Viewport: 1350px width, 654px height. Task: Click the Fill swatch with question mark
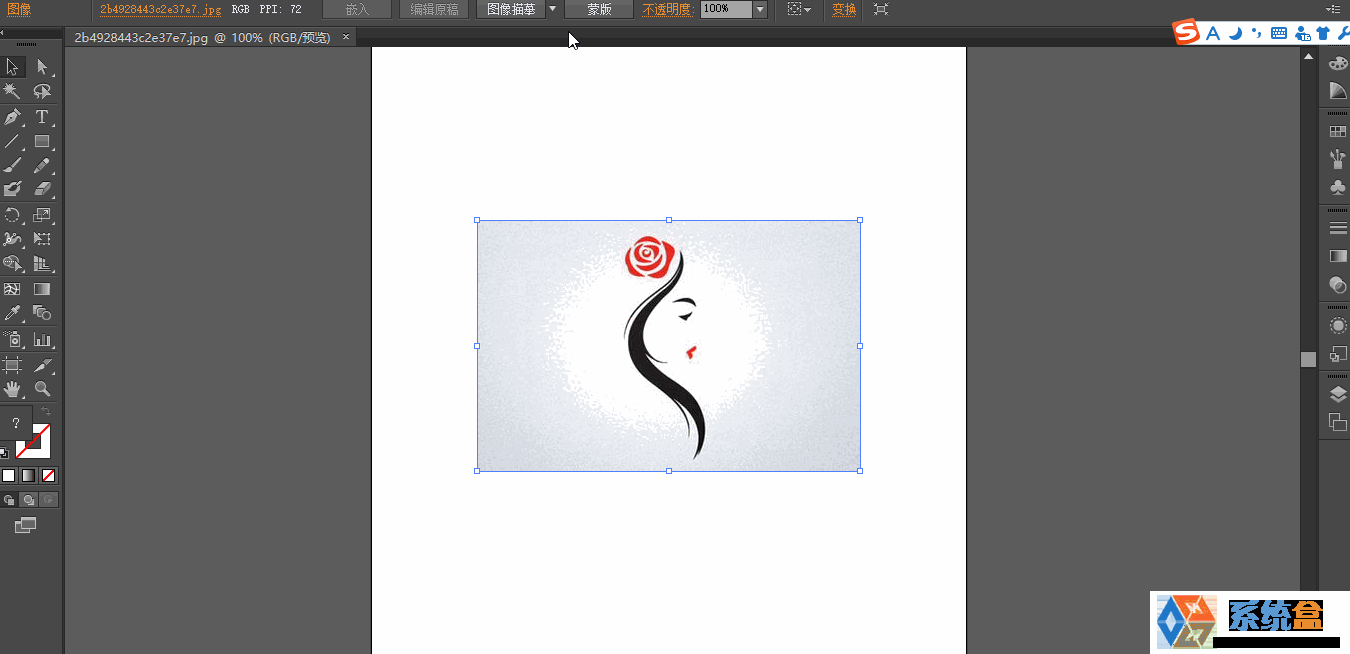click(16, 423)
